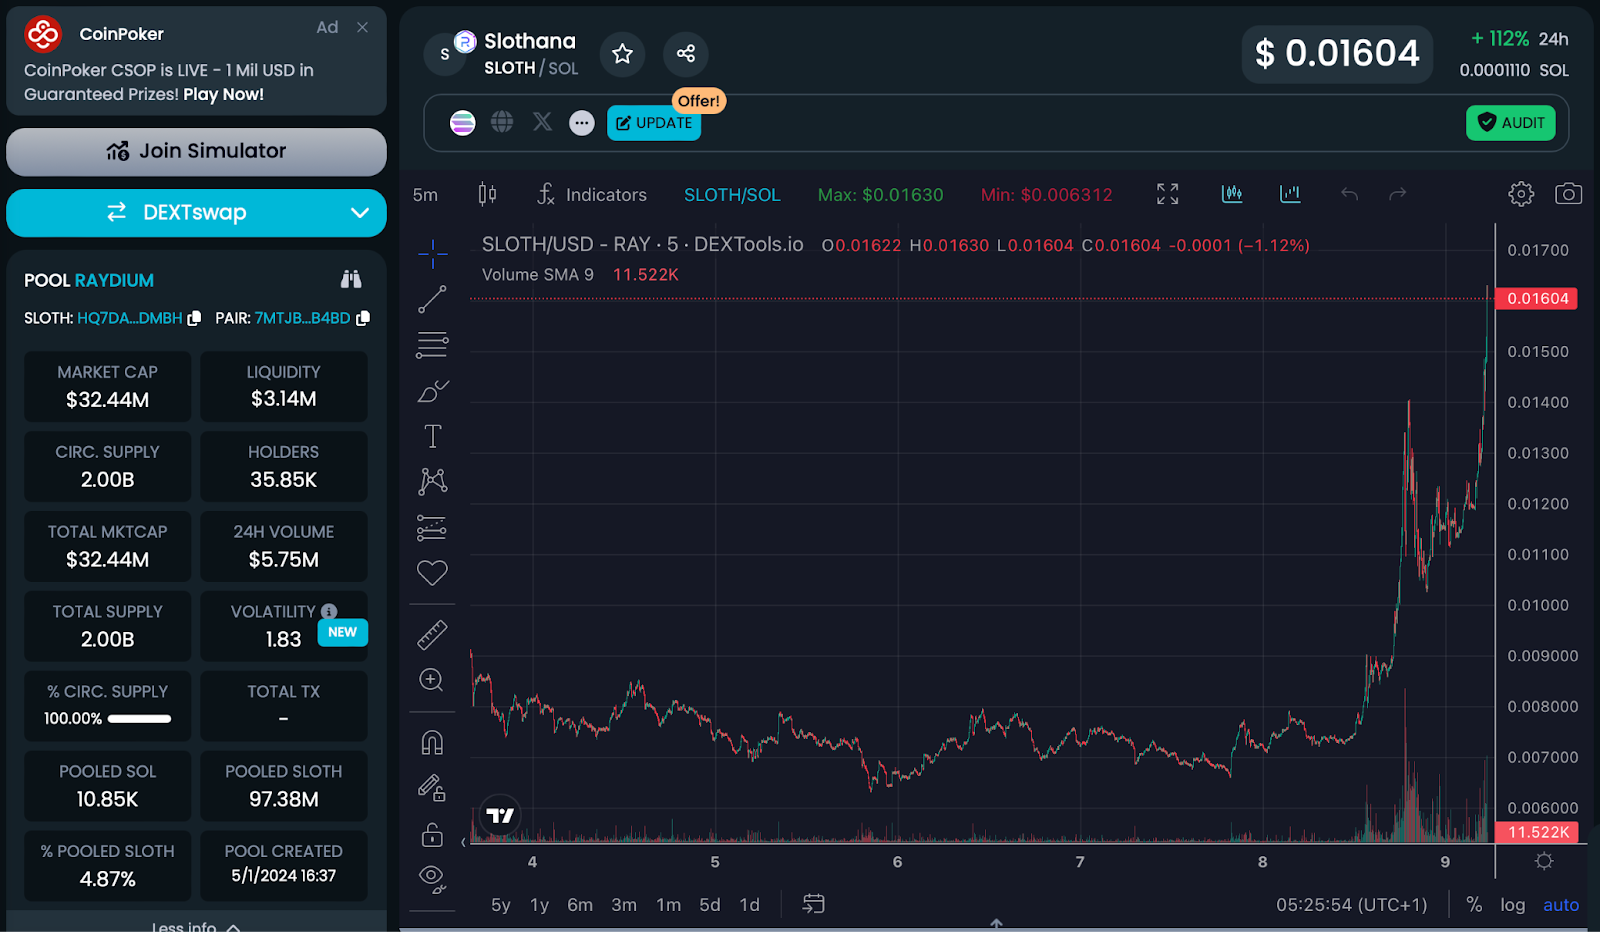
Task: Collapse the volume indicator pane arrow
Action: pos(464,842)
